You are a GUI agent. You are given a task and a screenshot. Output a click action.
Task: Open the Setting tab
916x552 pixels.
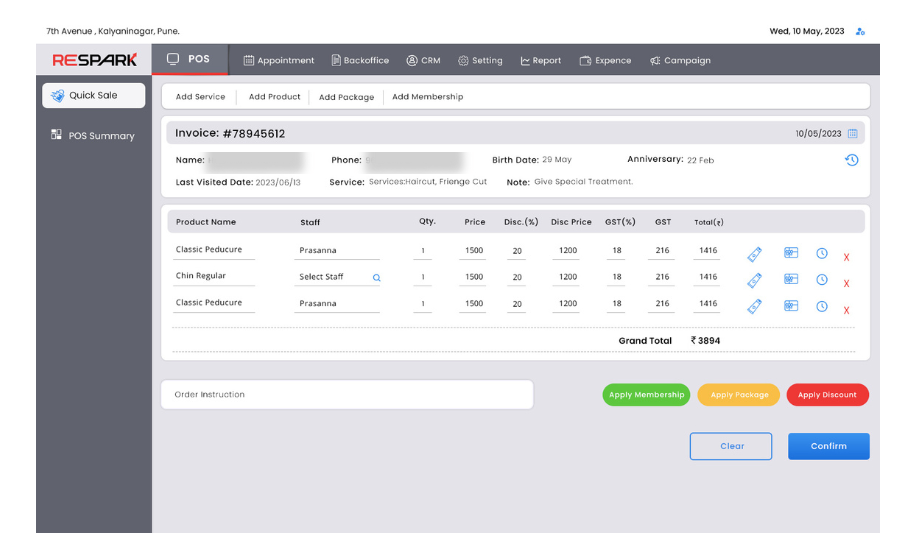coord(480,61)
